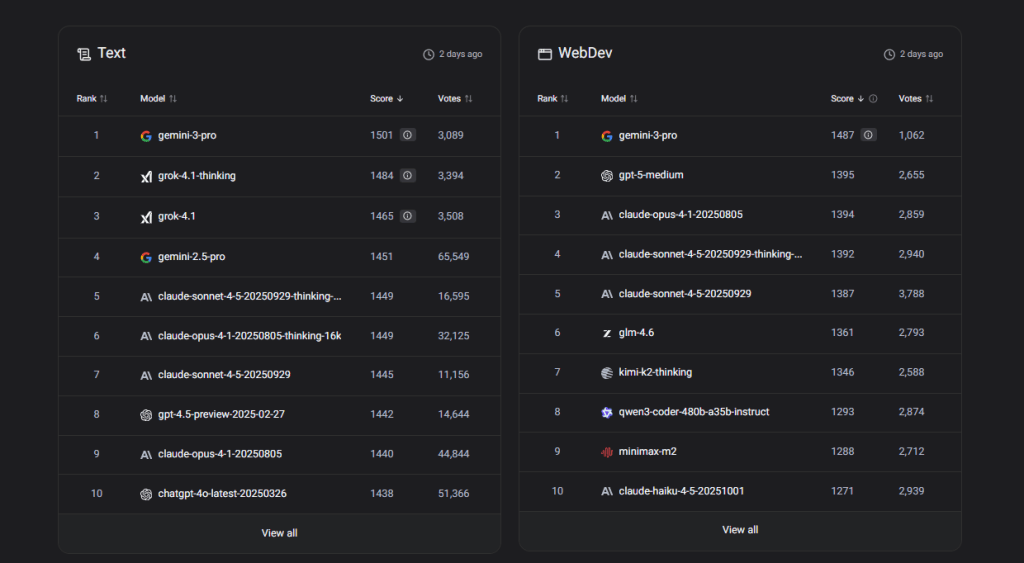Open View all in WebDev leaderboard
This screenshot has height=563, width=1024.
[740, 530]
